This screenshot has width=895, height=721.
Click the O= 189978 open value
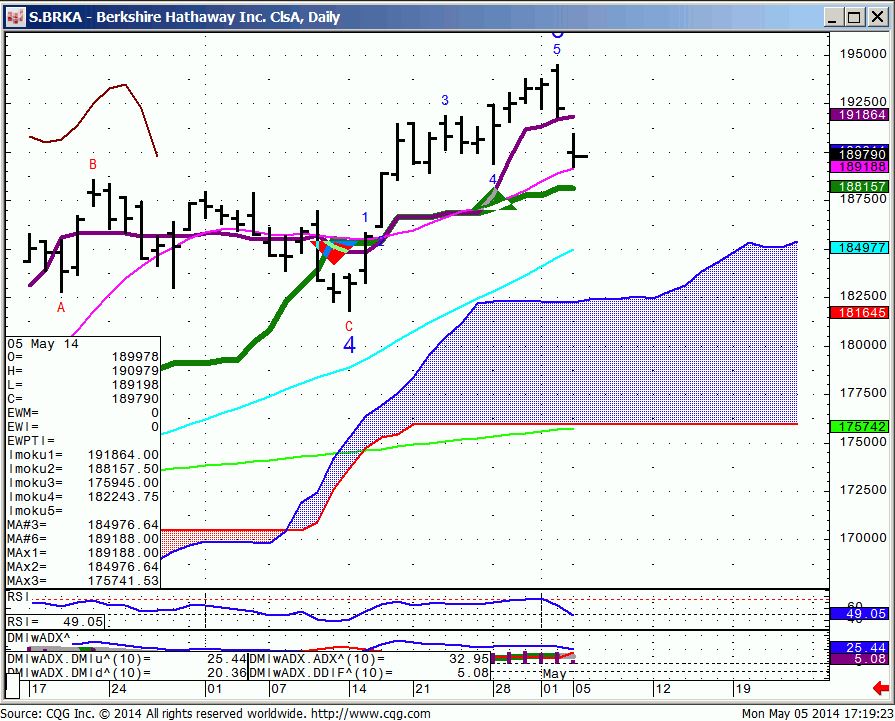click(x=83, y=357)
